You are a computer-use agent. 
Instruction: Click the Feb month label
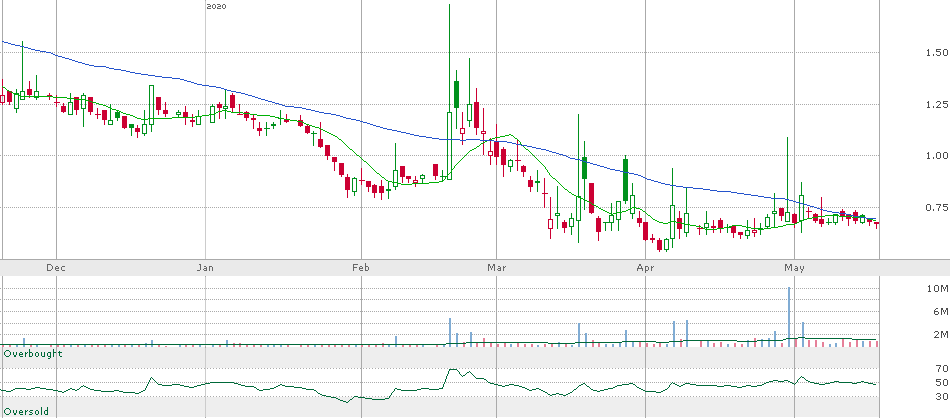361,268
